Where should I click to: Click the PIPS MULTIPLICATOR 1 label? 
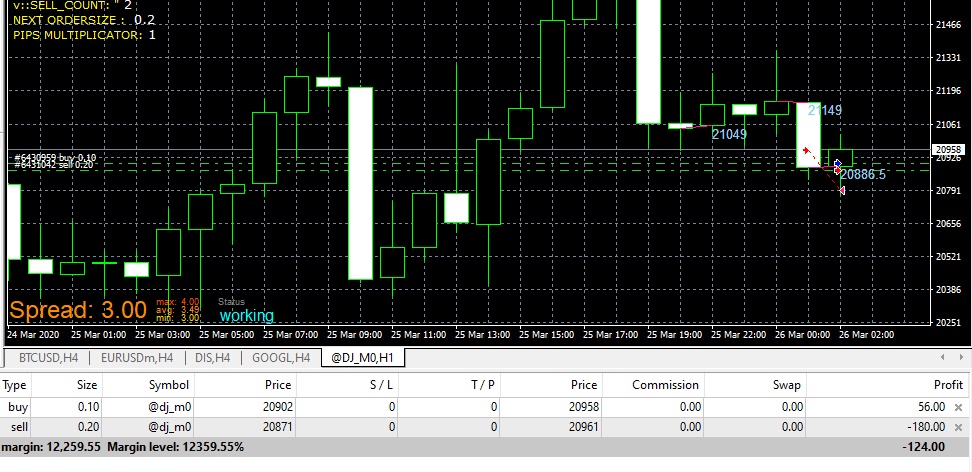84,35
